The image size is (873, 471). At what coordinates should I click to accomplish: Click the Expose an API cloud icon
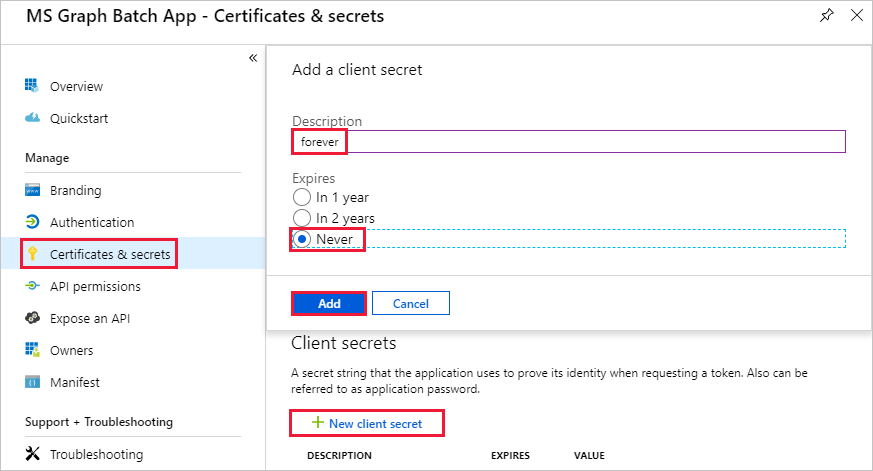point(32,318)
